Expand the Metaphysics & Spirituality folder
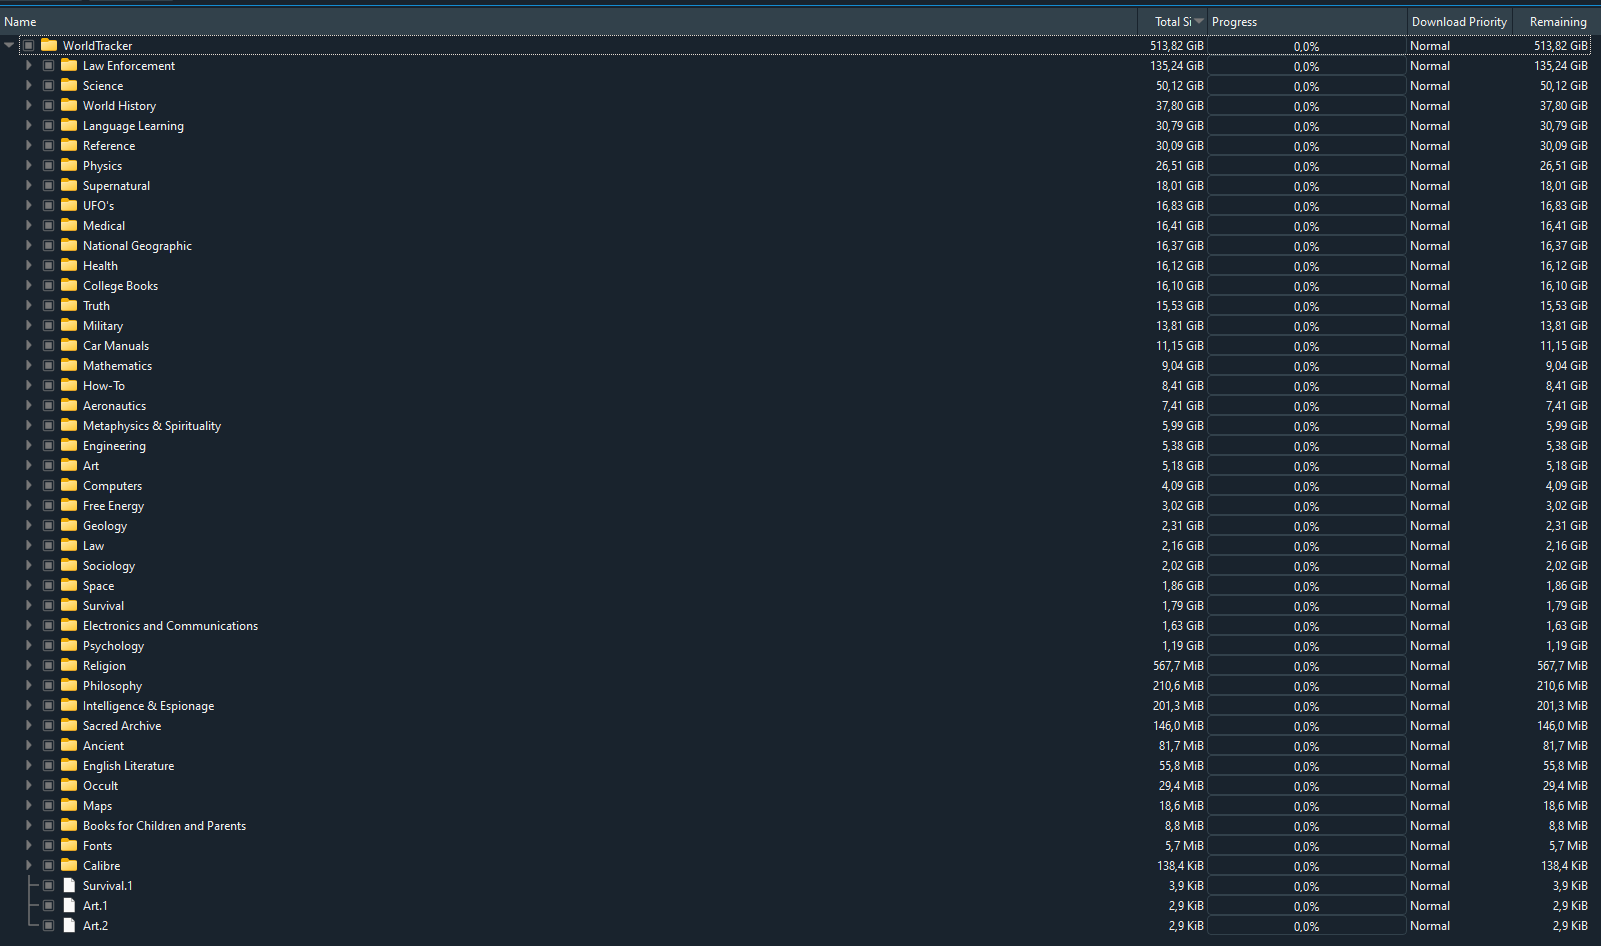Viewport: 1601px width, 946px height. tap(28, 426)
